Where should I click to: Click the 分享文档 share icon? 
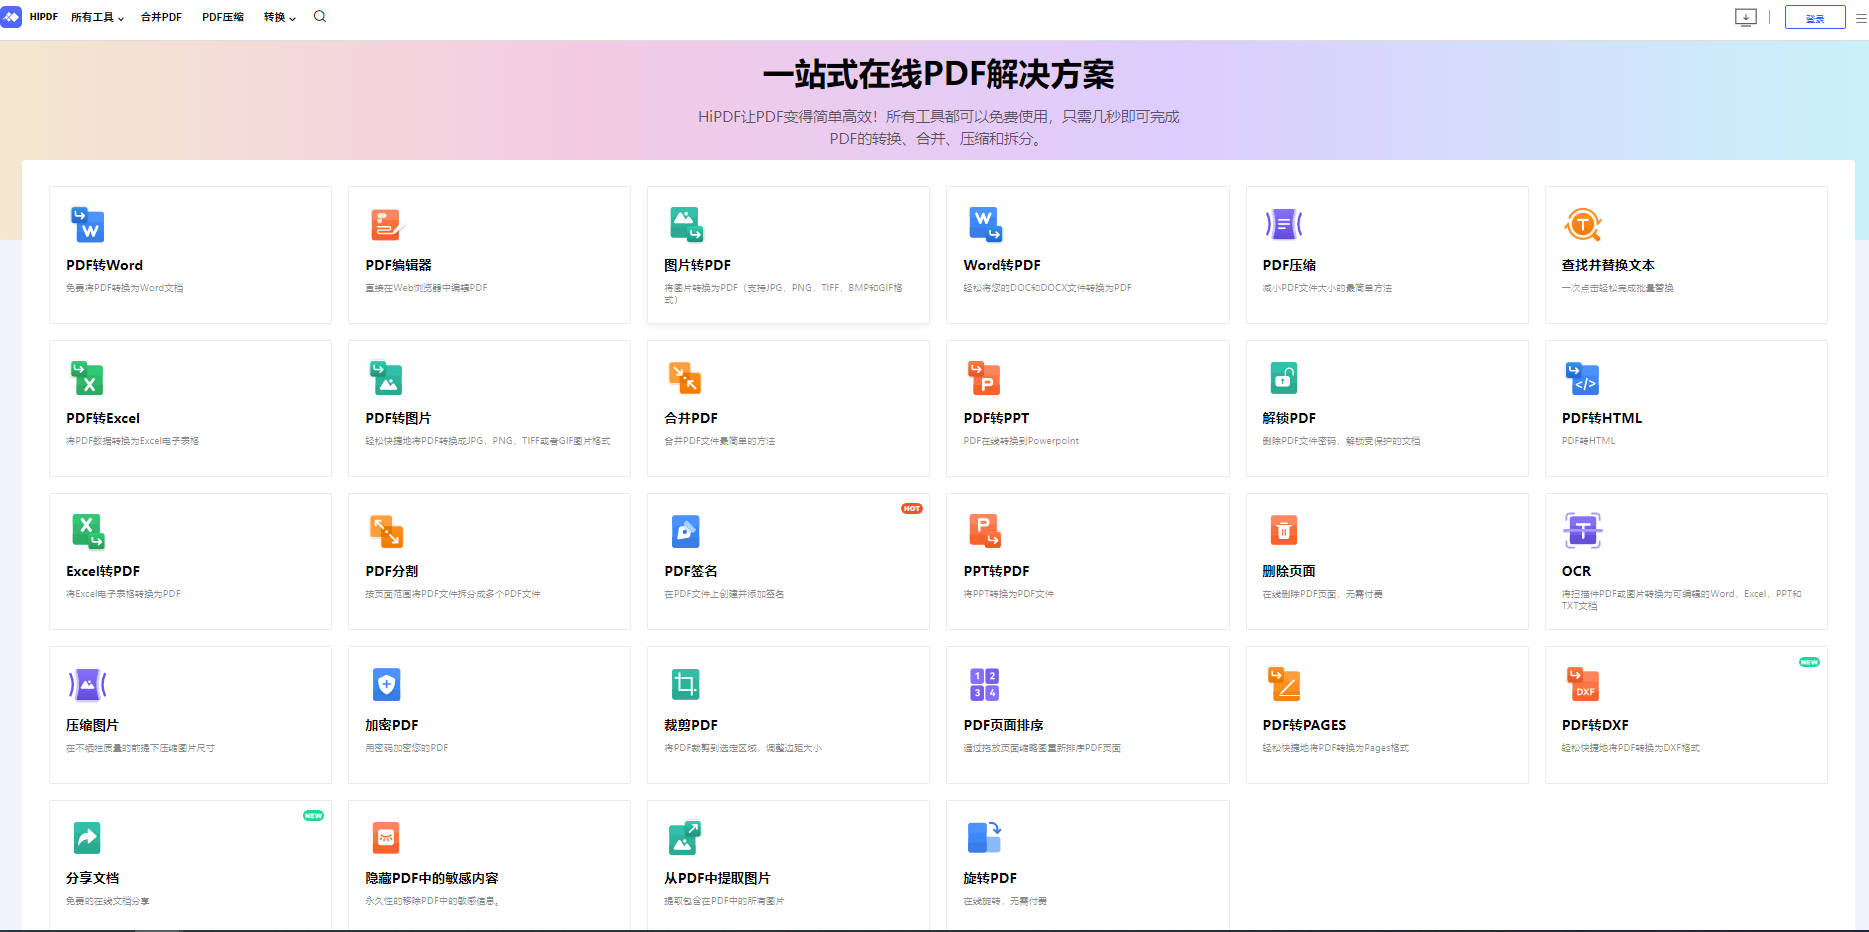(x=87, y=838)
